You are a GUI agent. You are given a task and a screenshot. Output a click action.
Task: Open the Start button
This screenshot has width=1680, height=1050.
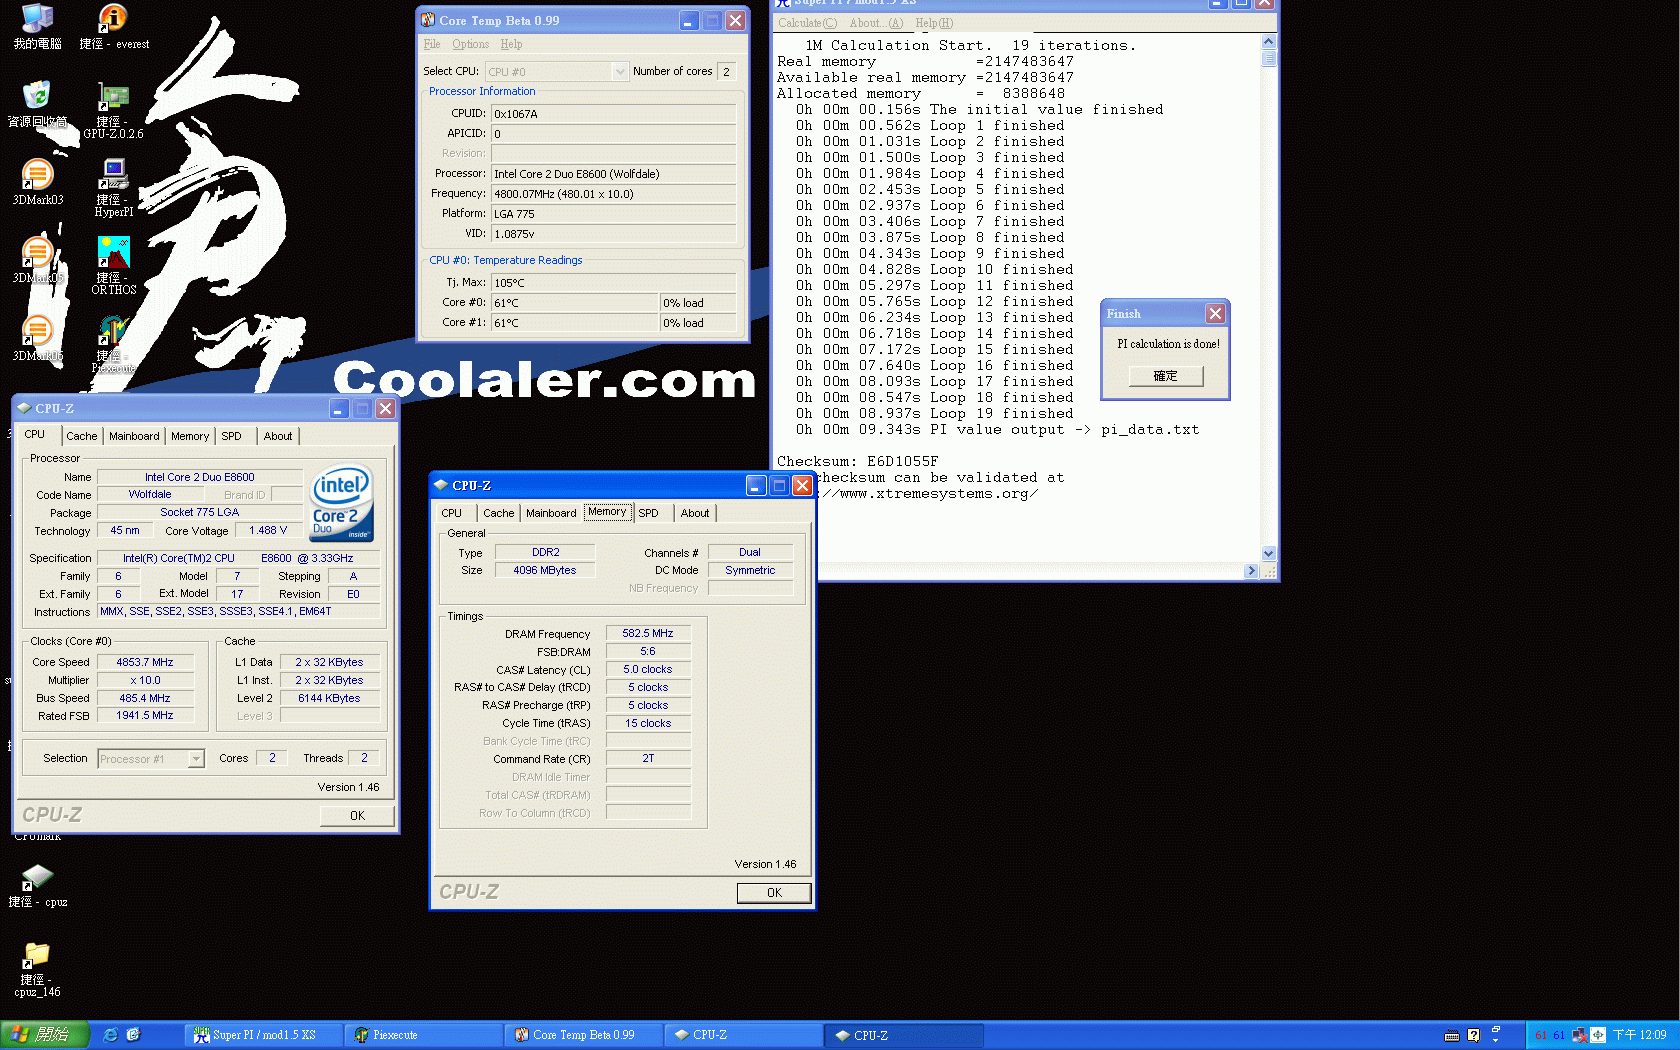click(x=45, y=1035)
